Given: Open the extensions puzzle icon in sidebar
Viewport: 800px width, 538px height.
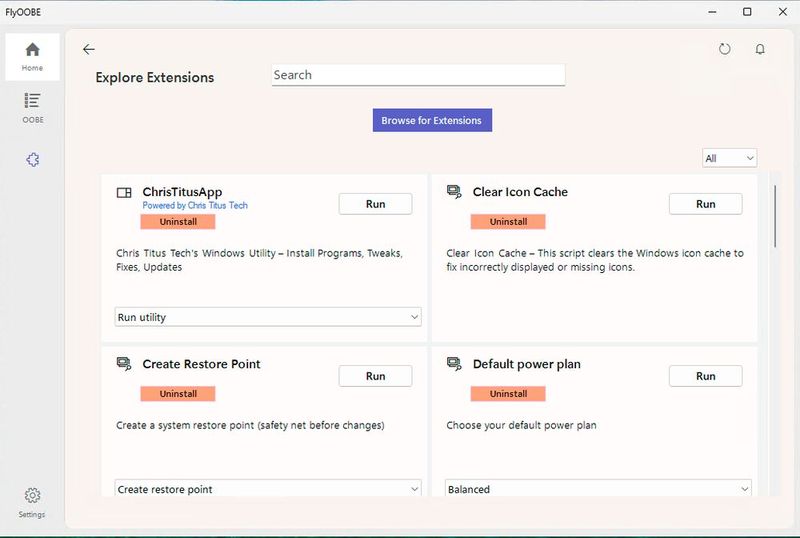Looking at the screenshot, I should pos(32,160).
